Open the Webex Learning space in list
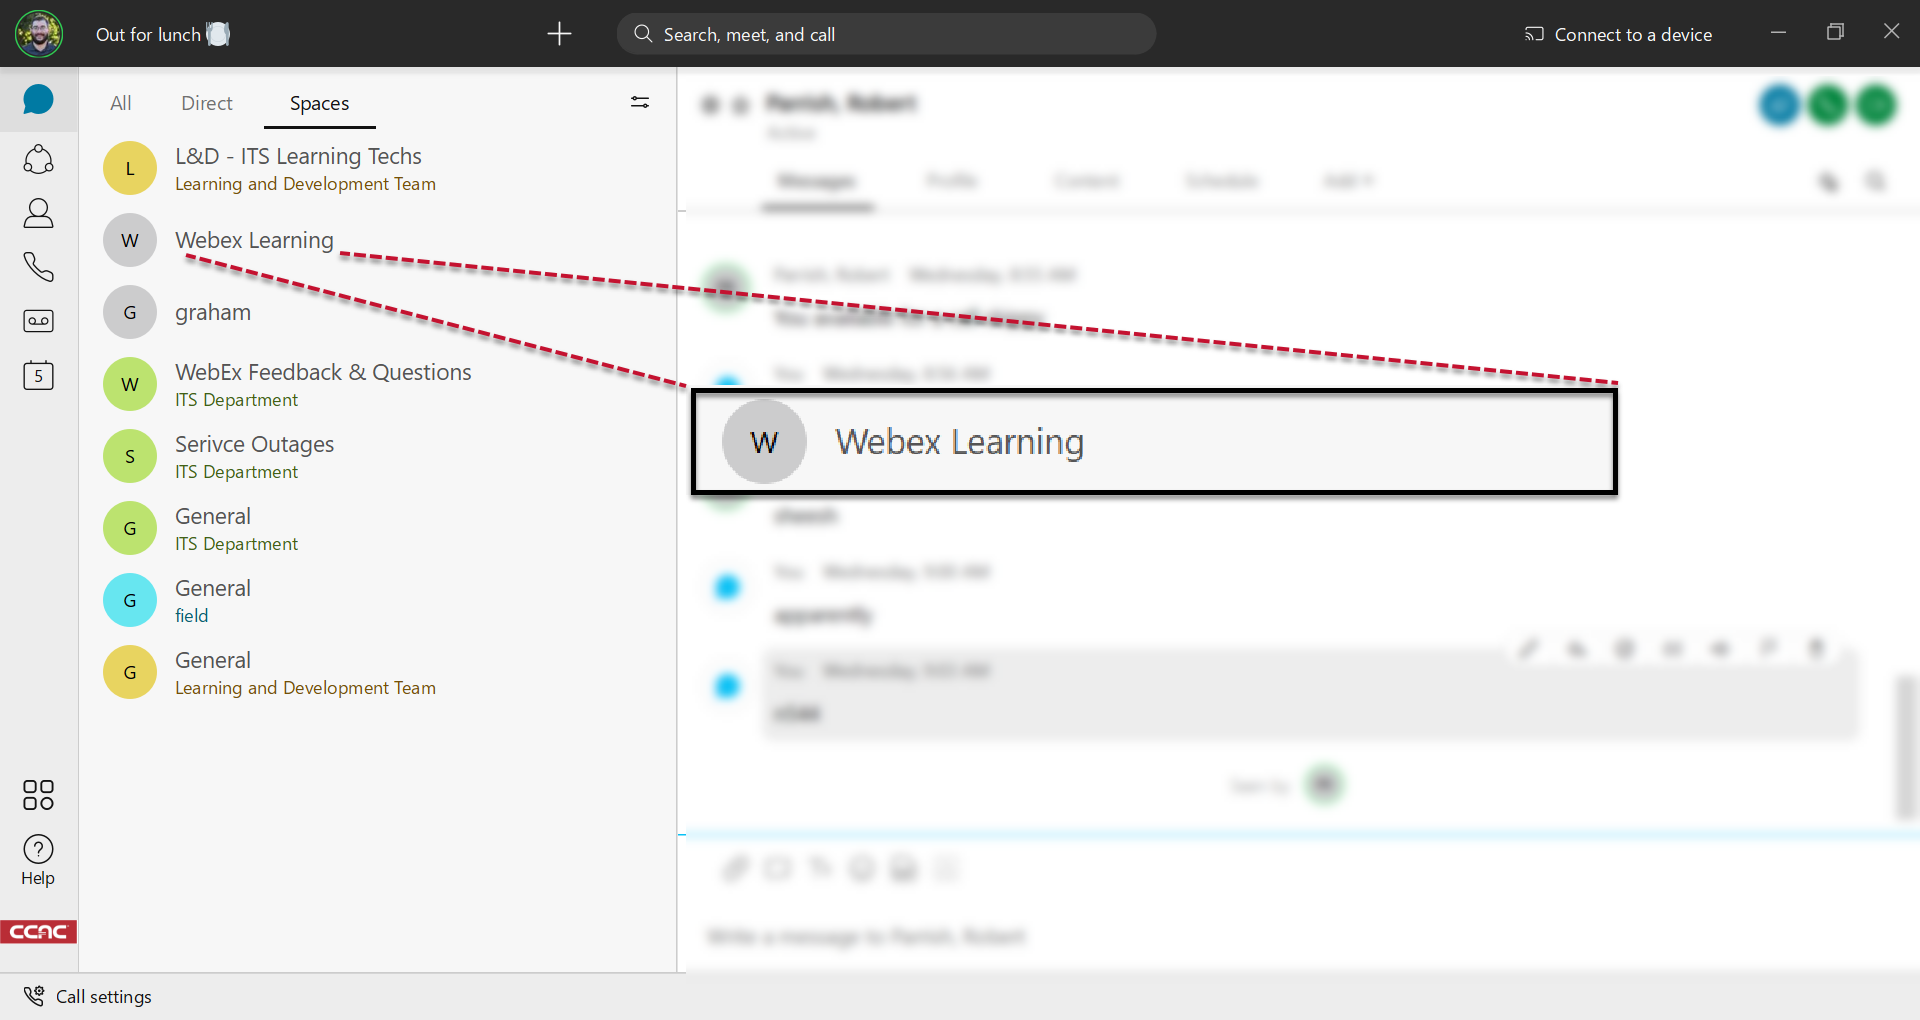 point(378,240)
